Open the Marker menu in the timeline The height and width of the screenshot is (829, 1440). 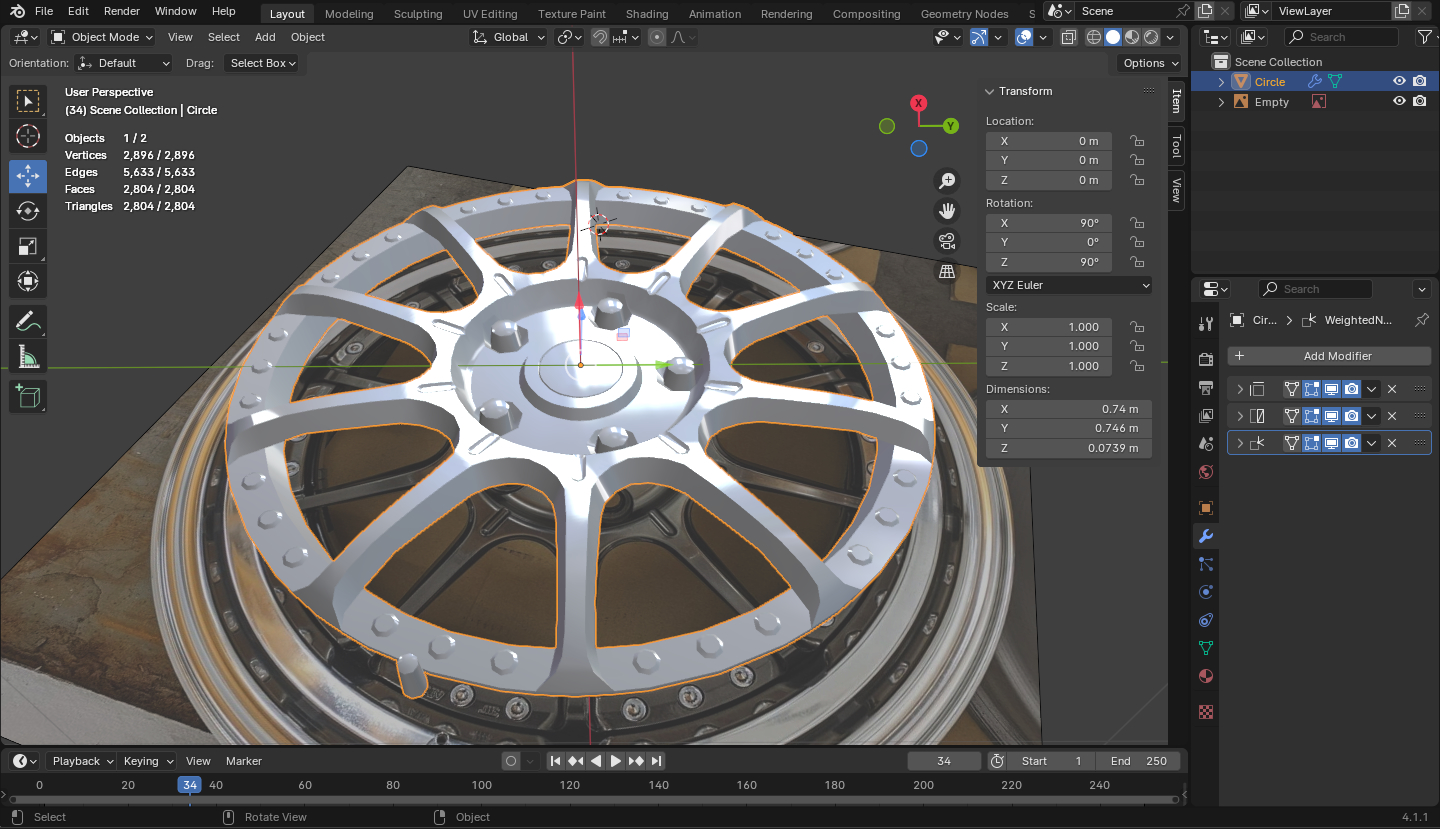(x=244, y=761)
